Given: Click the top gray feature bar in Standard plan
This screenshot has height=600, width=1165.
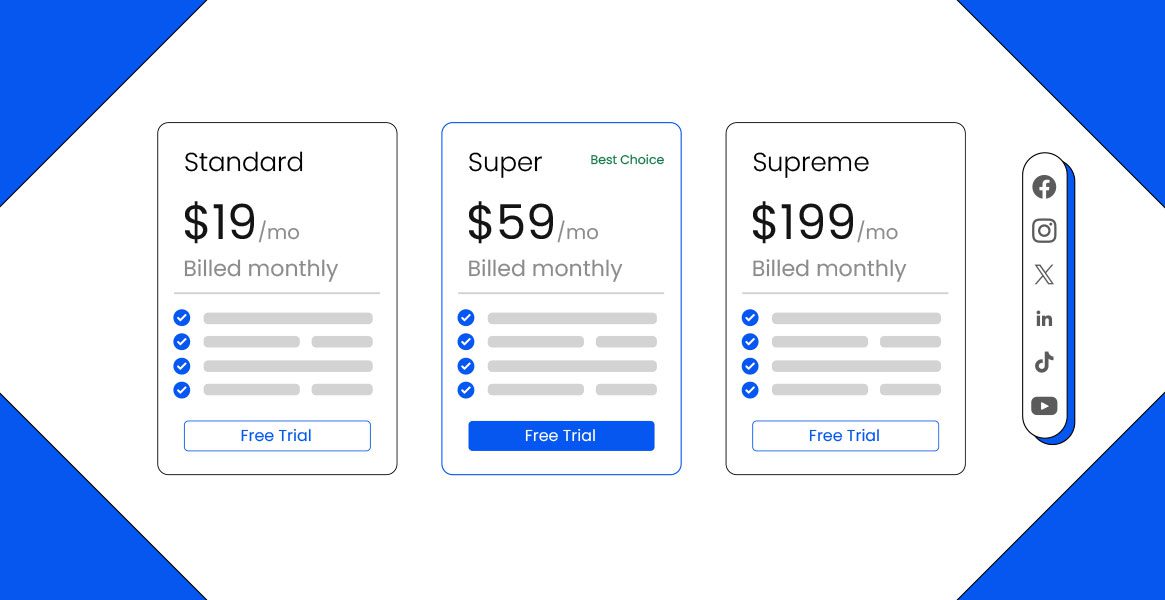Looking at the screenshot, I should point(288,317).
